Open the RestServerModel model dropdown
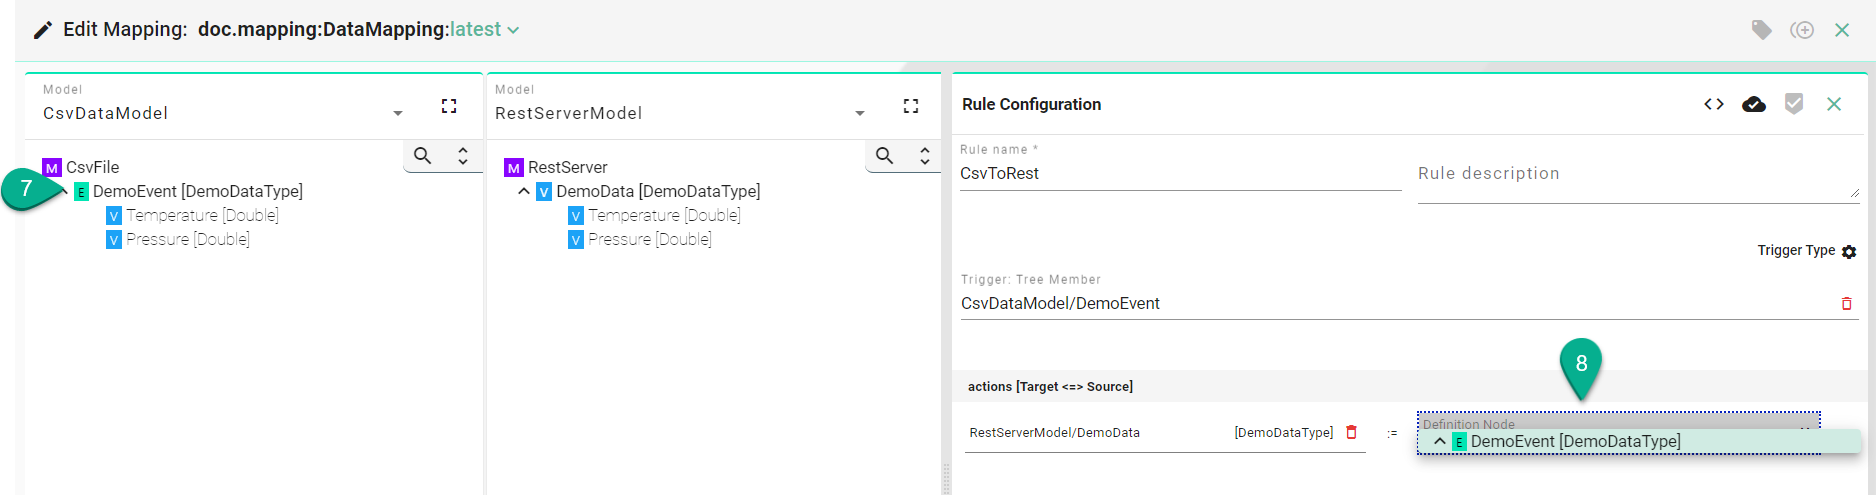 860,114
